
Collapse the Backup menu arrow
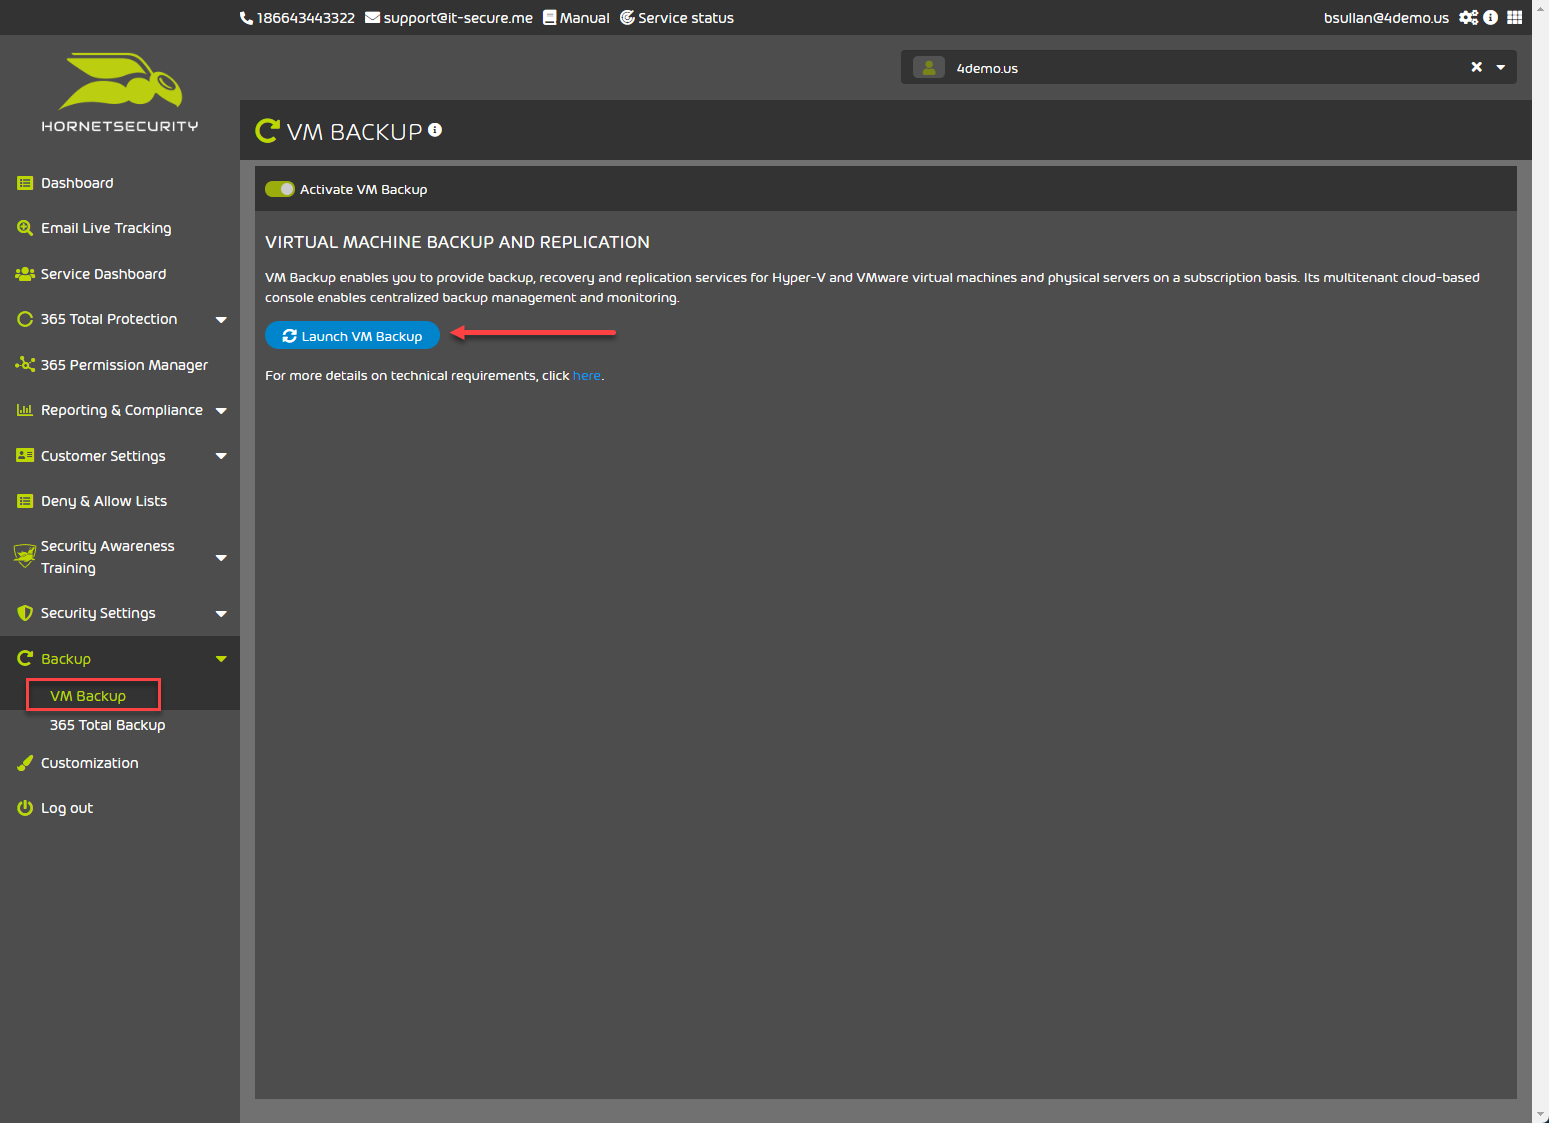coord(221,659)
